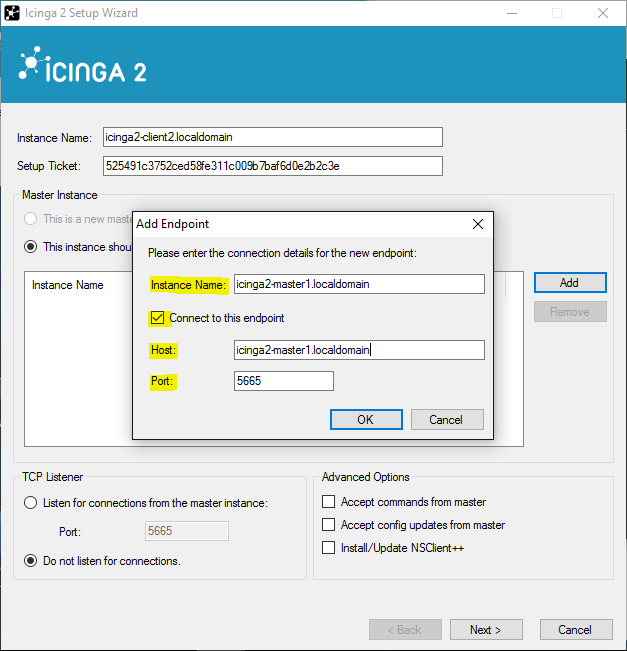627x651 pixels.
Task: Select 'This is a new master' radio button
Action: pos(31,219)
